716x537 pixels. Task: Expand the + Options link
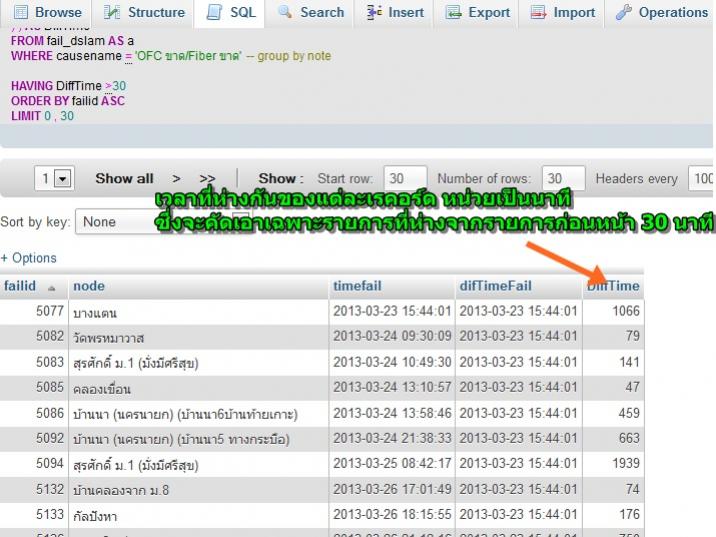(x=28, y=258)
